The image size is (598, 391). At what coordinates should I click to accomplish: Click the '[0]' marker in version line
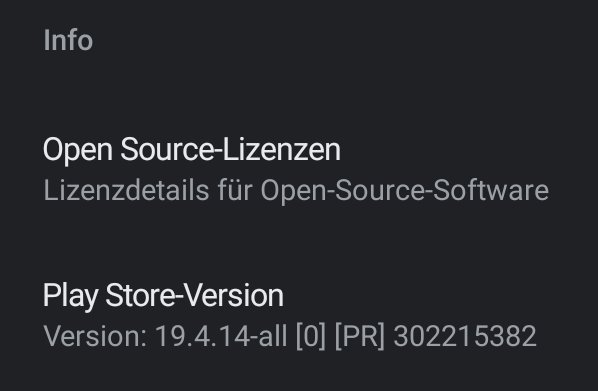pyautogui.click(x=311, y=336)
